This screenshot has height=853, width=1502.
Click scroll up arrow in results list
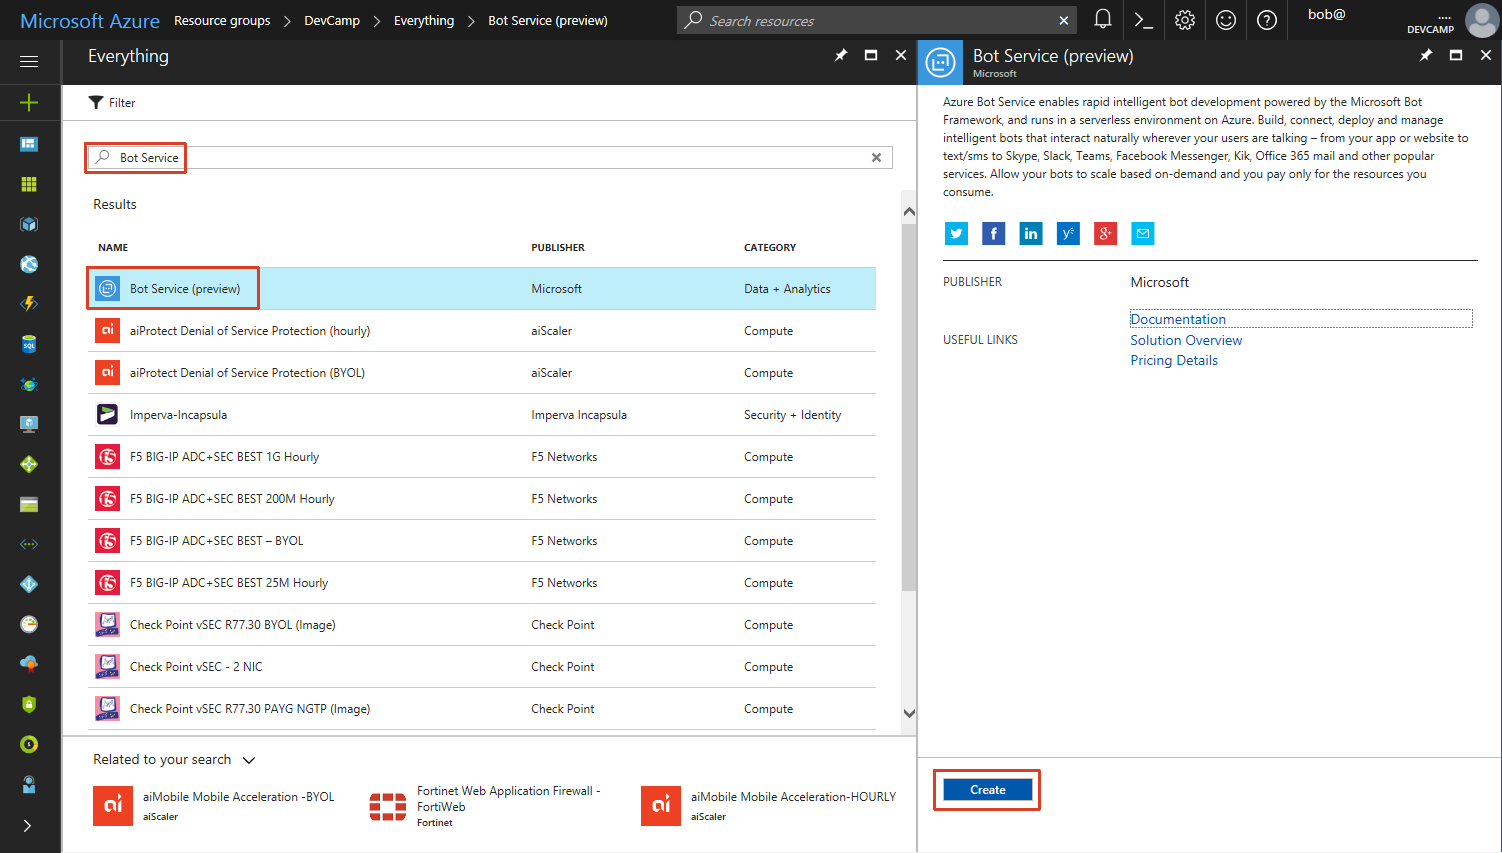tap(909, 211)
